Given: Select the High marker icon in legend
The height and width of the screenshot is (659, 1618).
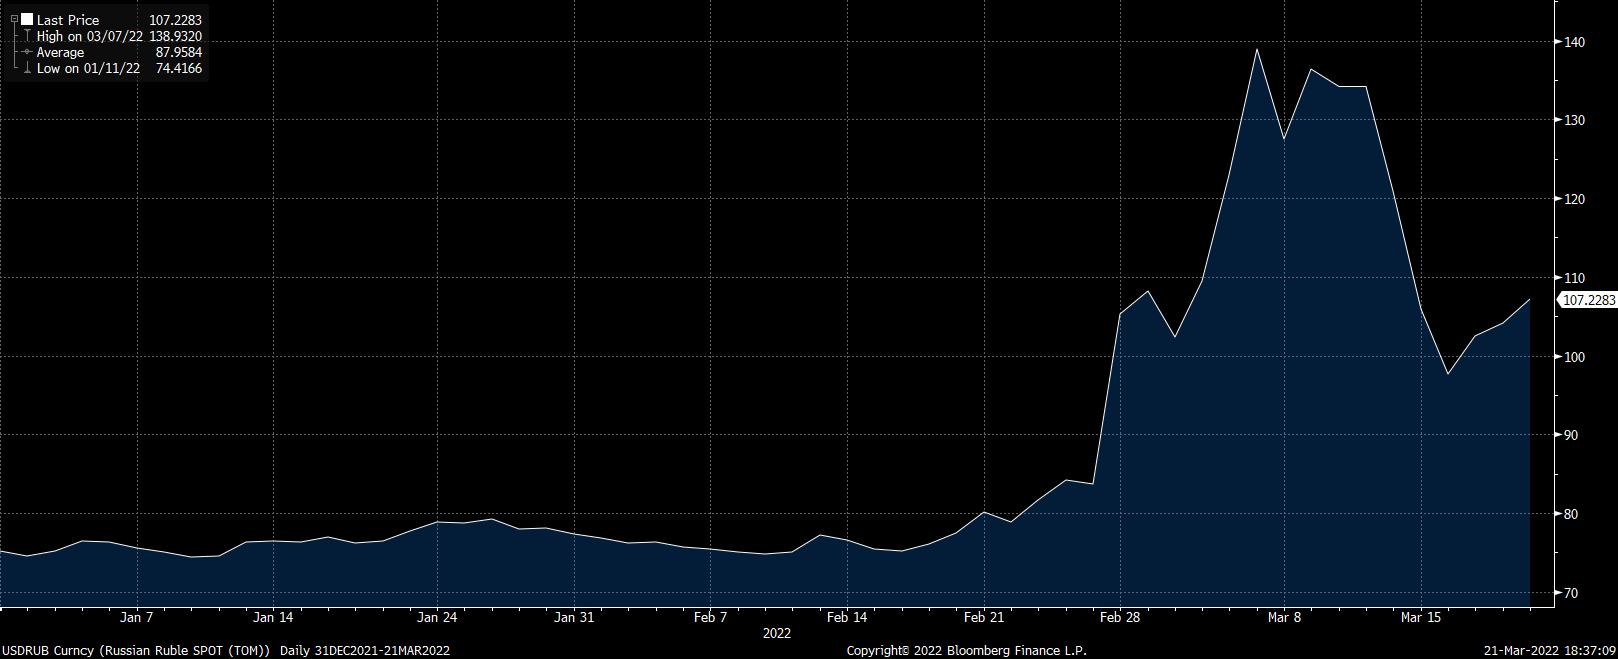Looking at the screenshot, I should click(27, 36).
